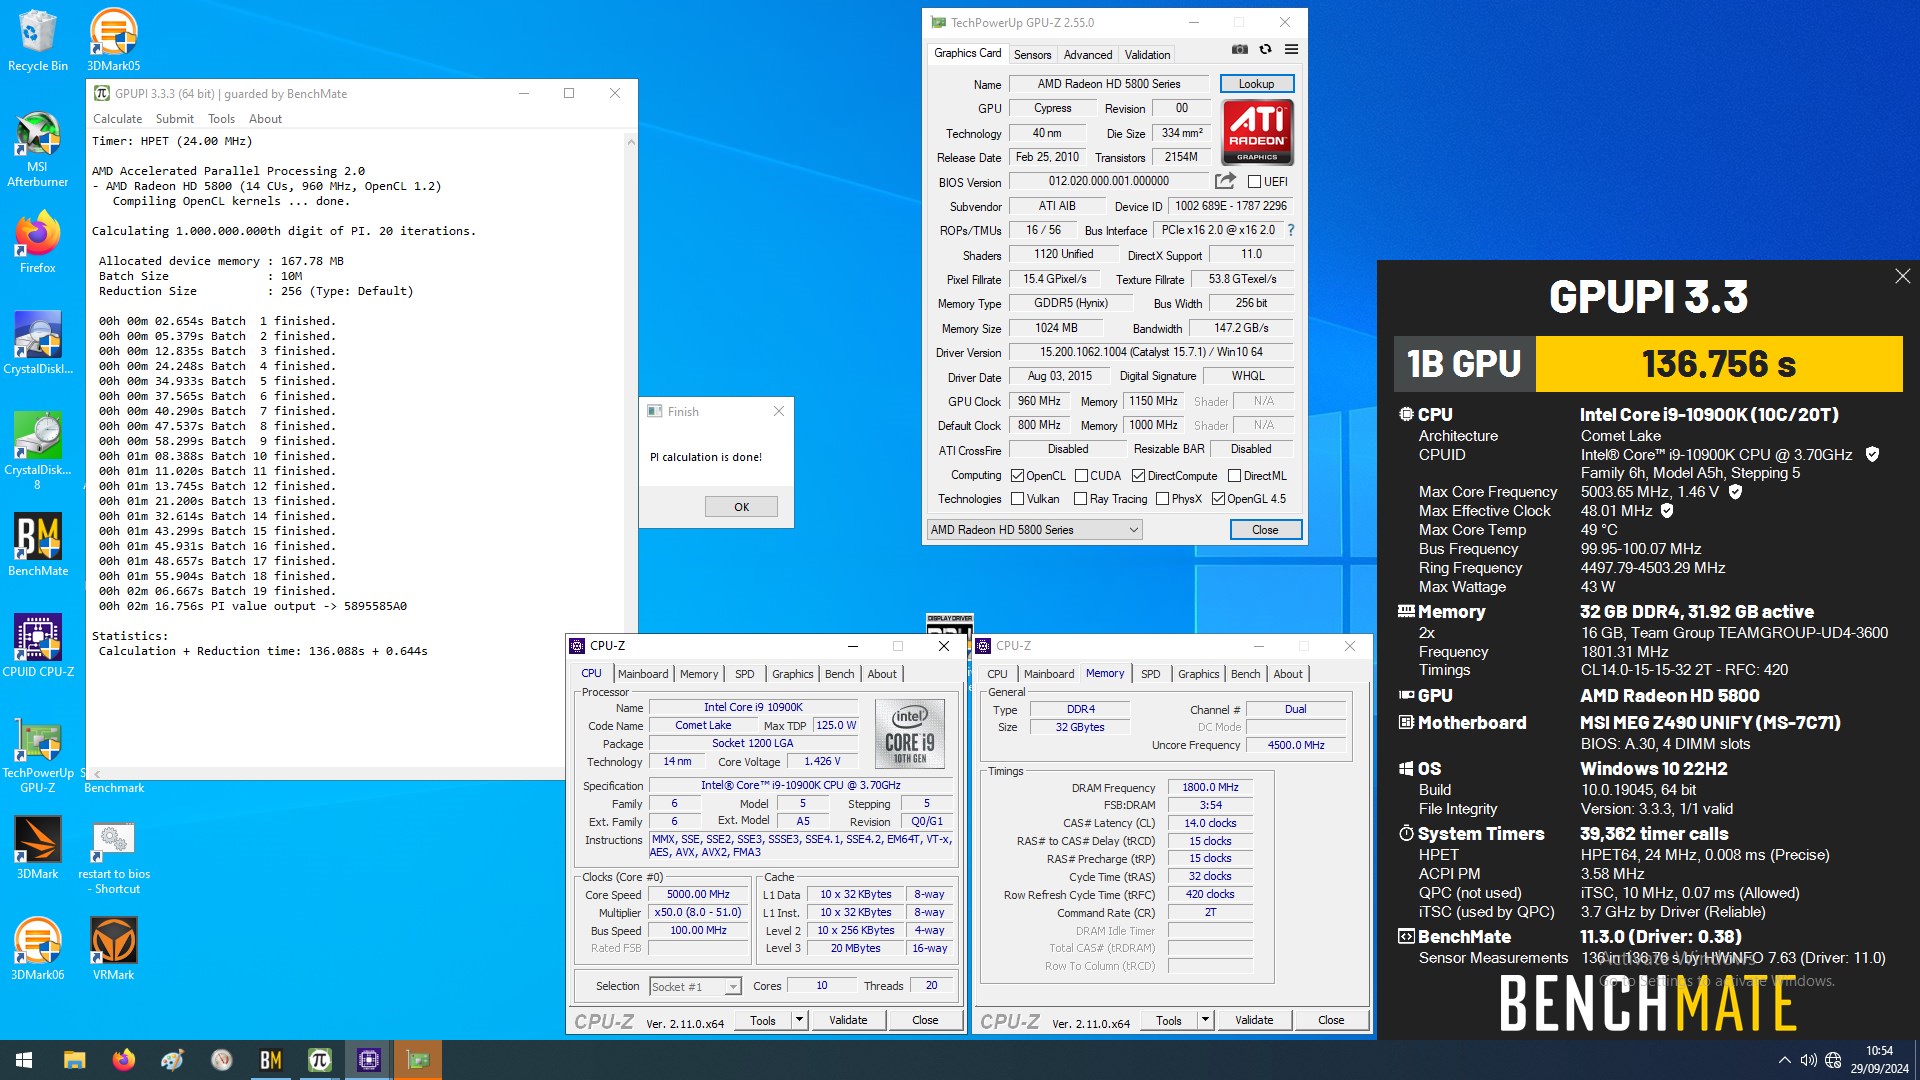The height and width of the screenshot is (1080, 1920).
Task: Open the Tools menu in GPUPI
Action: click(221, 119)
